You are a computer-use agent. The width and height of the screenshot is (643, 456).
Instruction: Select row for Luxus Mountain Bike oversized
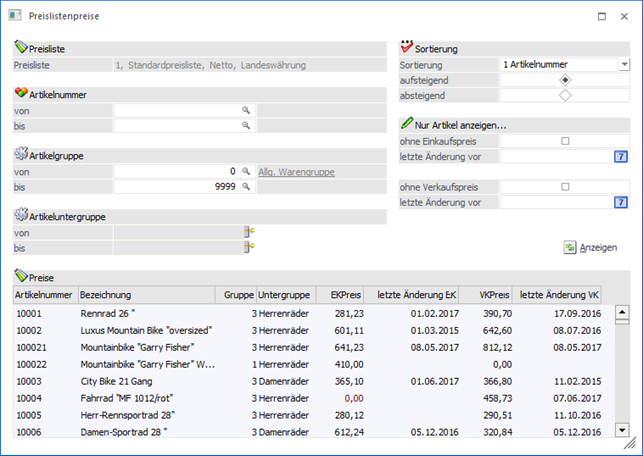click(146, 330)
